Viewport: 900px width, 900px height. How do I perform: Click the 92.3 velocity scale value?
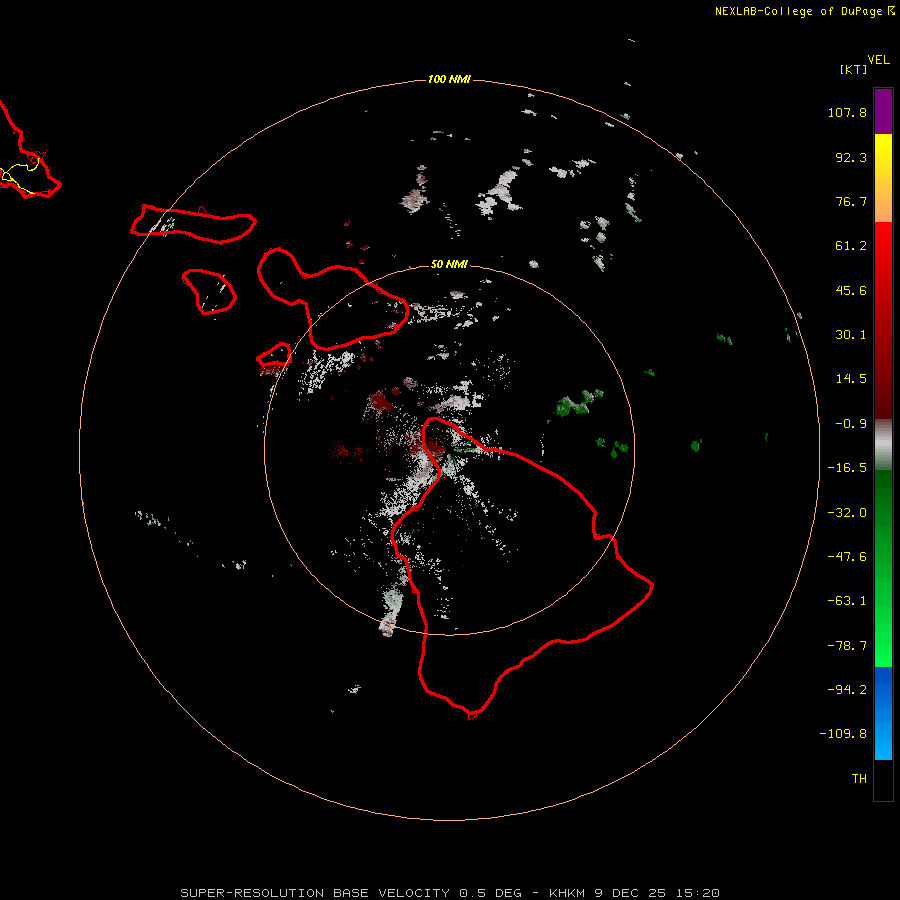click(851, 157)
